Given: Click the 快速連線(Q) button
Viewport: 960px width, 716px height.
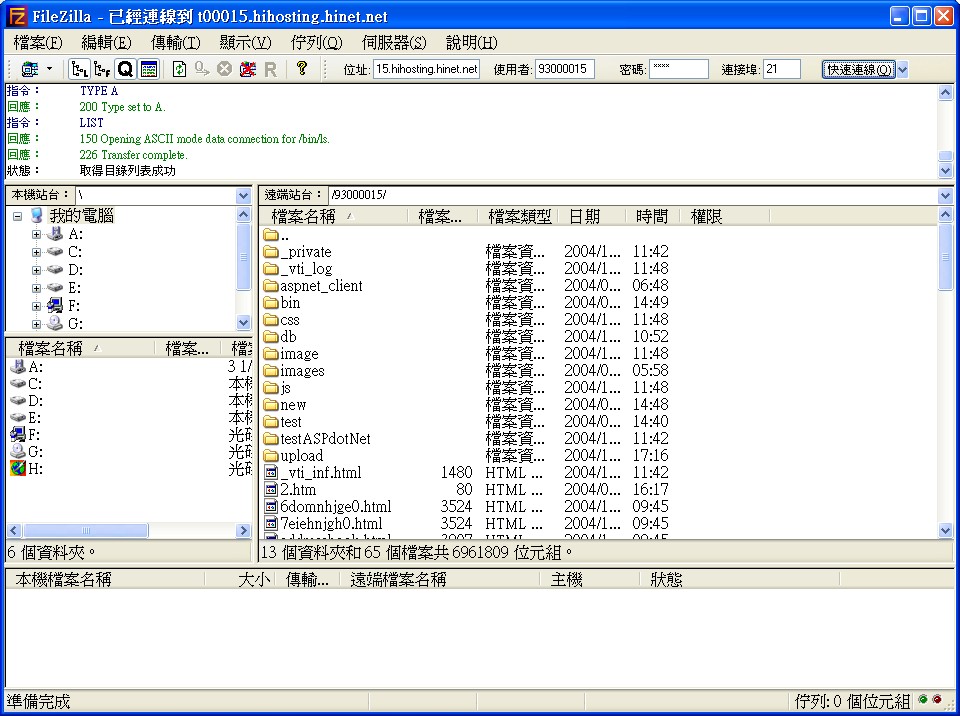Looking at the screenshot, I should tap(858, 69).
